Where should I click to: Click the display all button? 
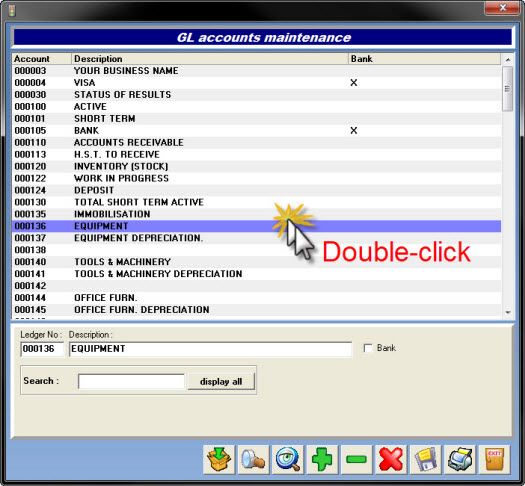click(221, 382)
